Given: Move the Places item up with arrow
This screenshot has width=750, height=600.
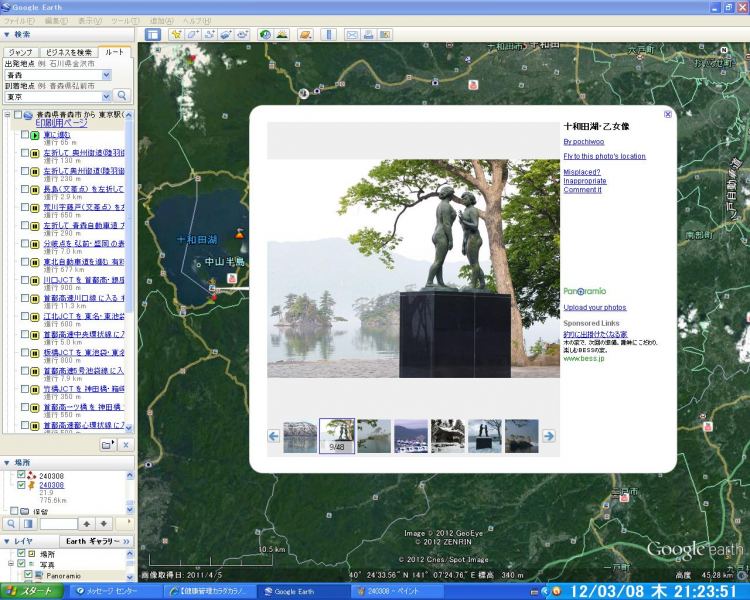Looking at the screenshot, I should 87,524.
